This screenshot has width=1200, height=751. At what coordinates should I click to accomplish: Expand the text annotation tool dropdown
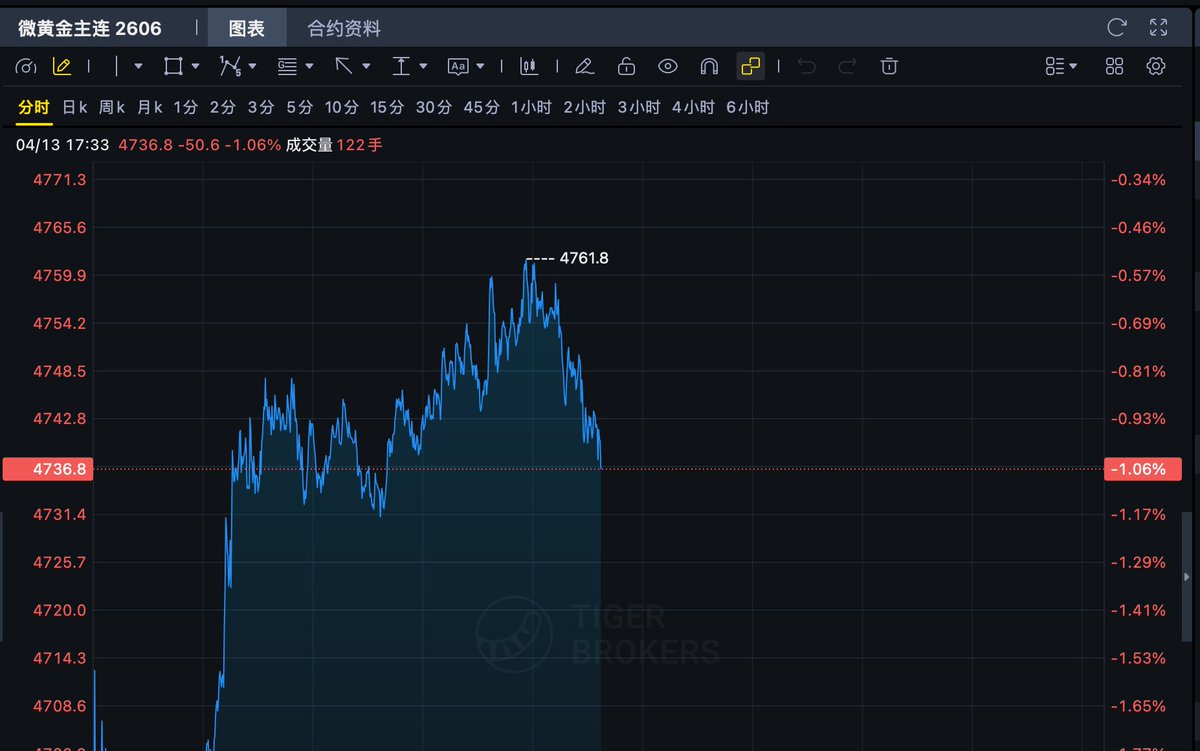[481, 67]
